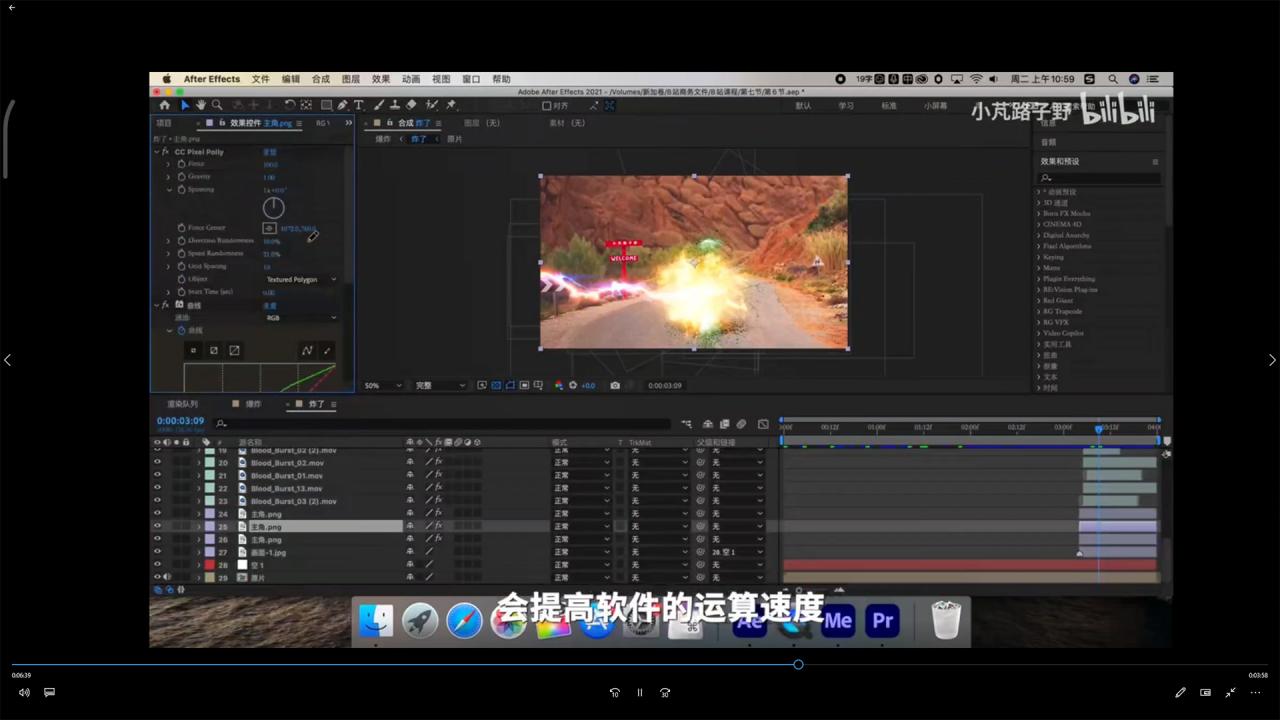Click the video player exit fullscreen icon
The image size is (1280, 720).
coord(1231,692)
